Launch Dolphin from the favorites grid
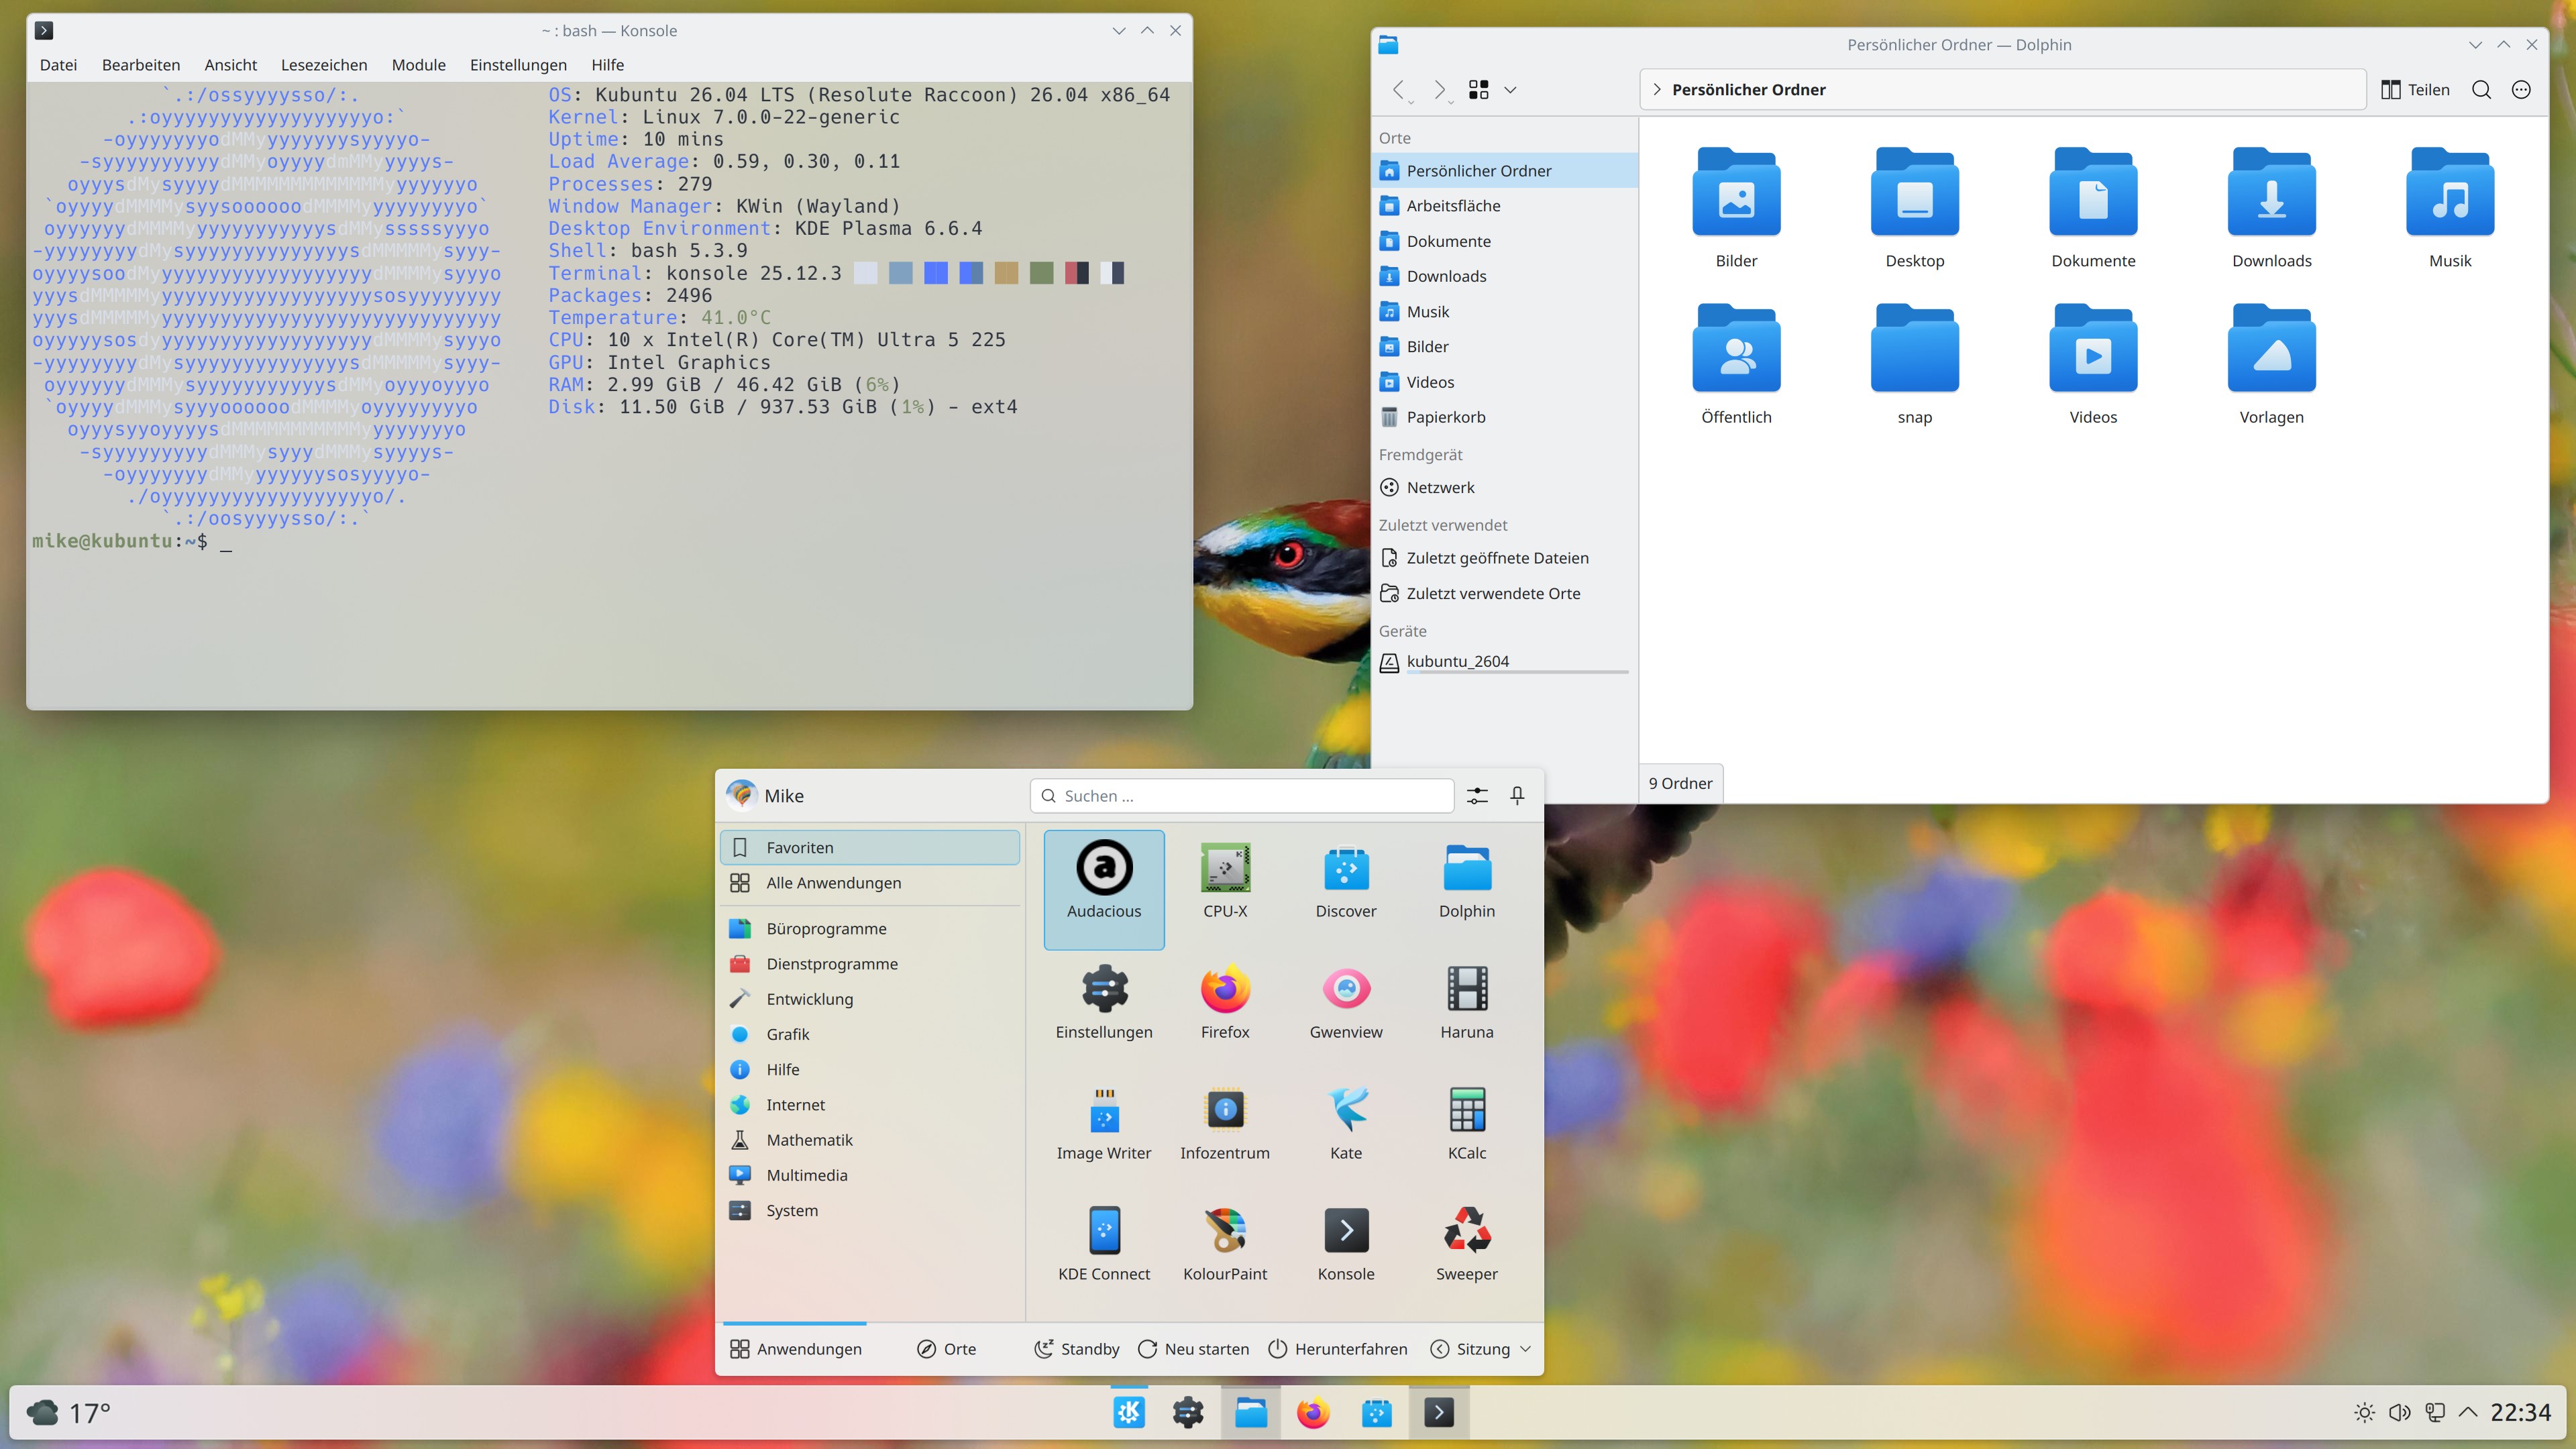The image size is (2576, 1449). (x=1467, y=888)
